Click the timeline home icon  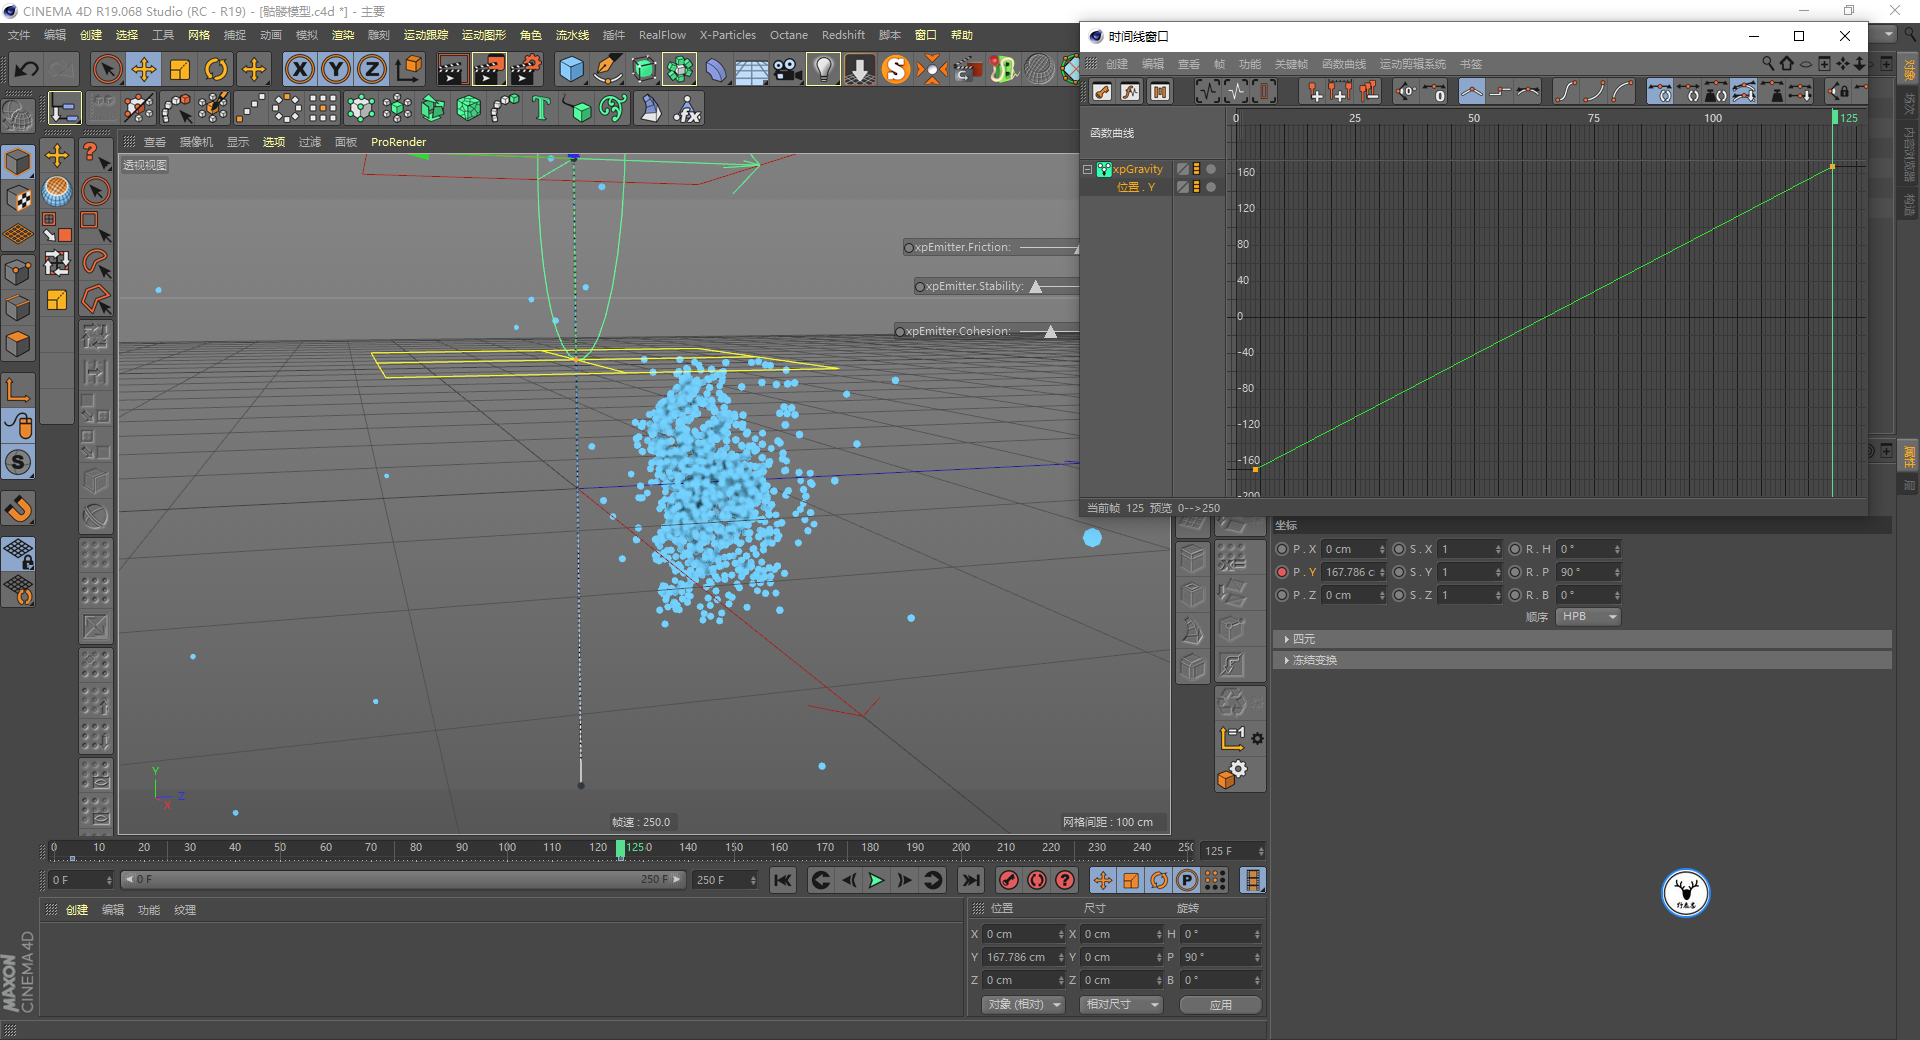(1787, 63)
